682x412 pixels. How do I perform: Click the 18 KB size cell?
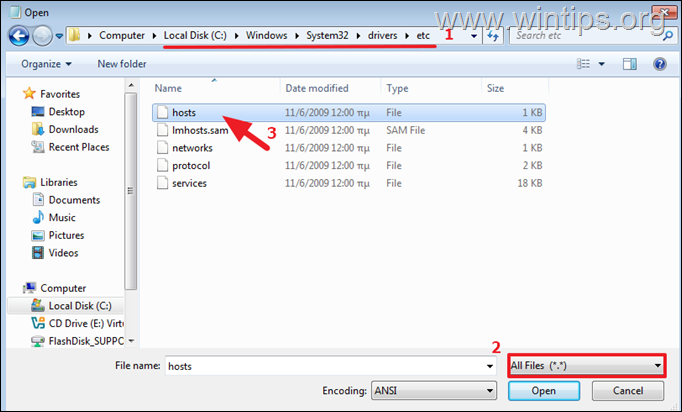530,183
